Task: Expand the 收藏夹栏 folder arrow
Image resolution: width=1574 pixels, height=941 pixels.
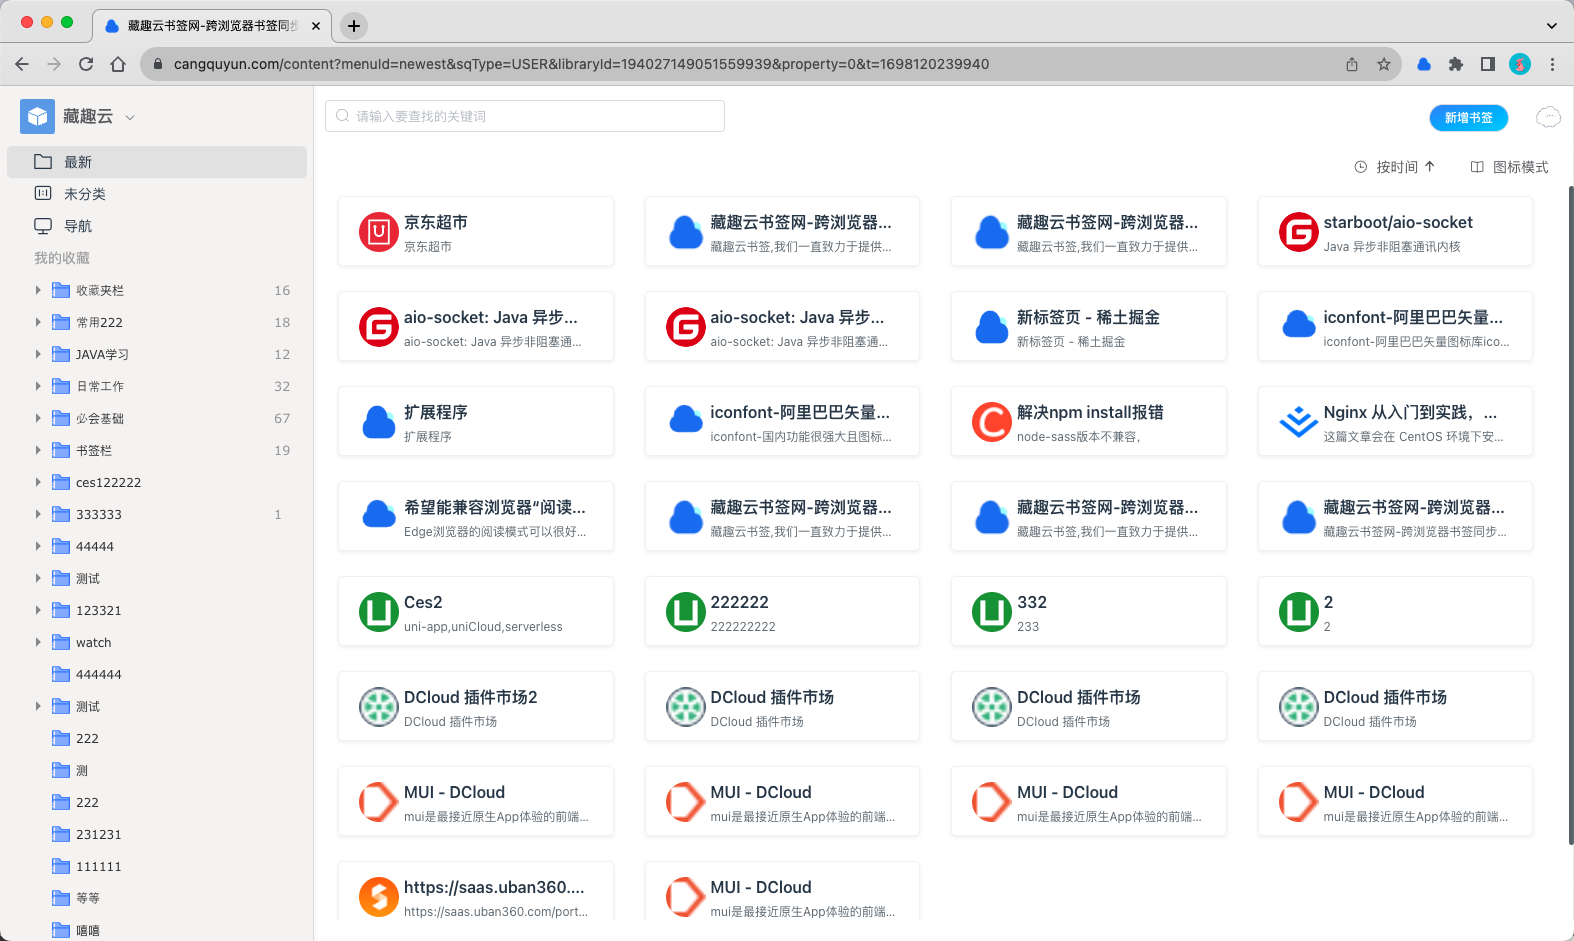Action: point(38,290)
